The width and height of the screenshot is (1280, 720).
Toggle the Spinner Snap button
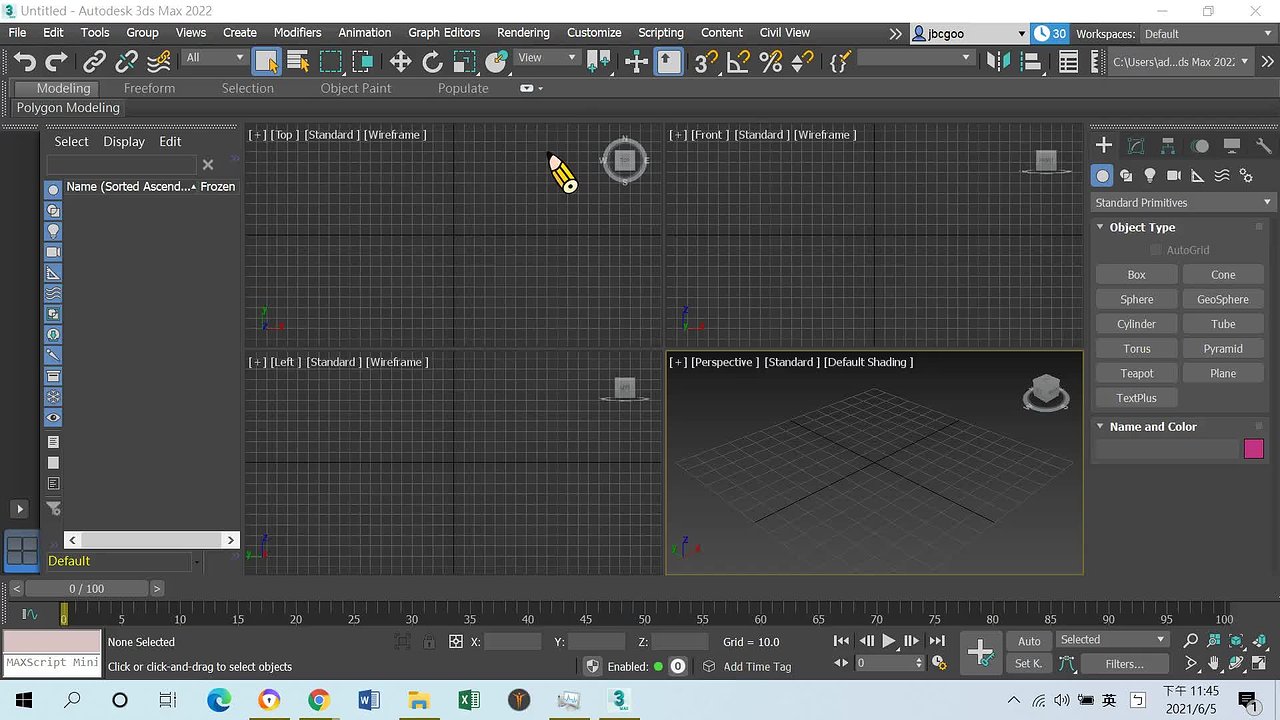point(802,62)
